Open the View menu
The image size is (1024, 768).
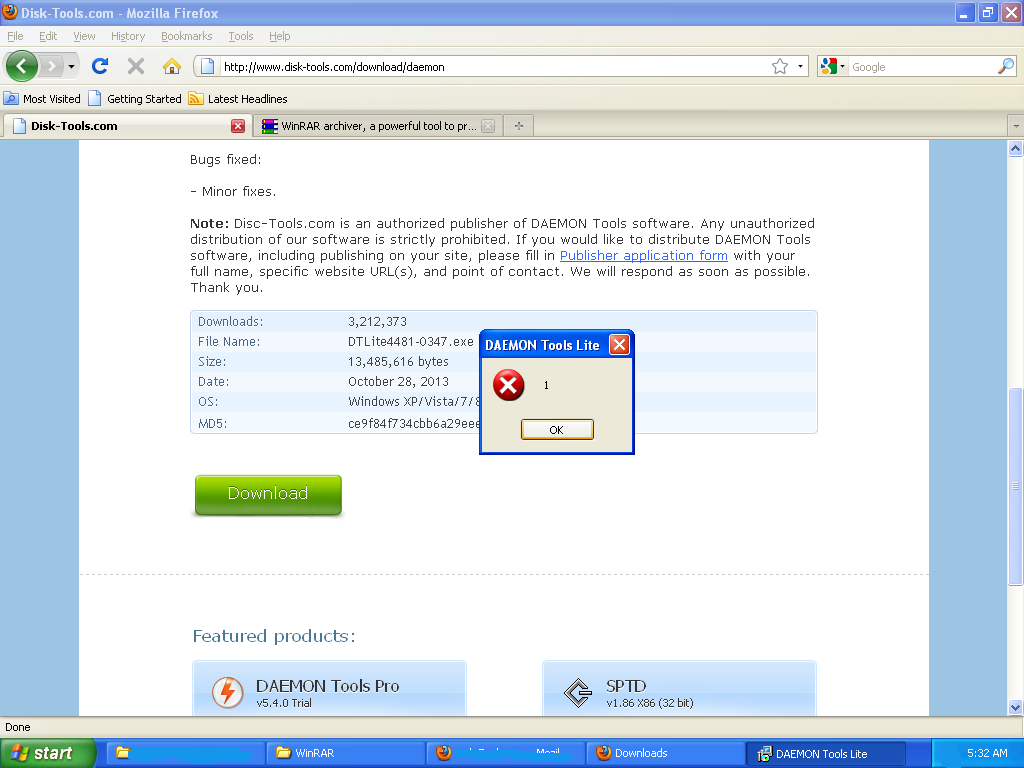pos(84,36)
